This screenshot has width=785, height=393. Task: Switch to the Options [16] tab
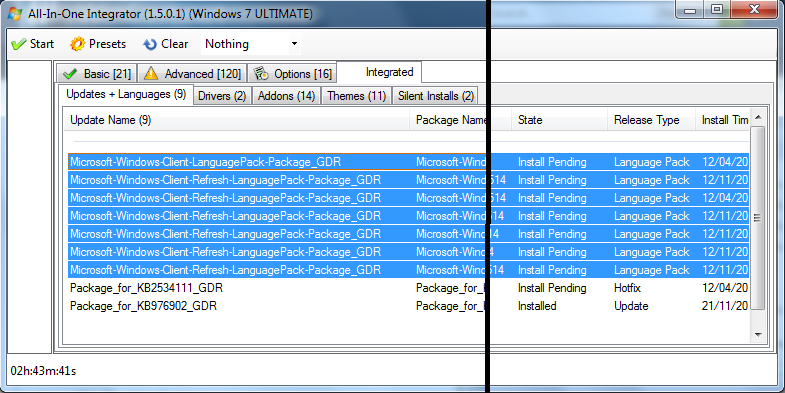coord(292,74)
